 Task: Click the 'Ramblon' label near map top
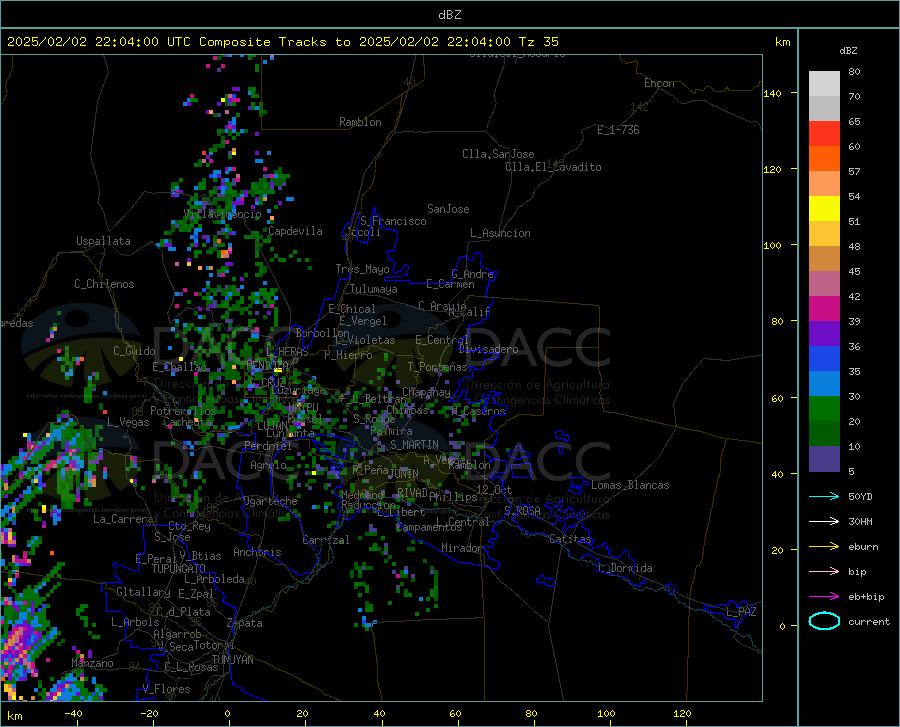point(360,122)
